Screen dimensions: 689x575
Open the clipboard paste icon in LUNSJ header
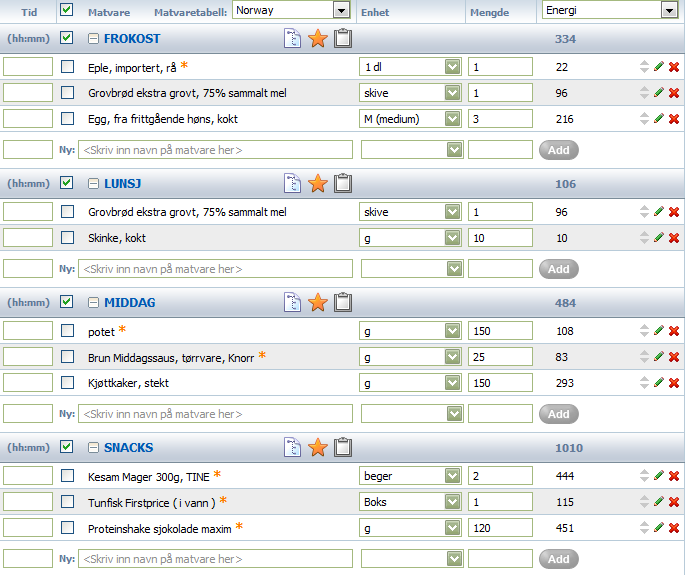(x=343, y=183)
